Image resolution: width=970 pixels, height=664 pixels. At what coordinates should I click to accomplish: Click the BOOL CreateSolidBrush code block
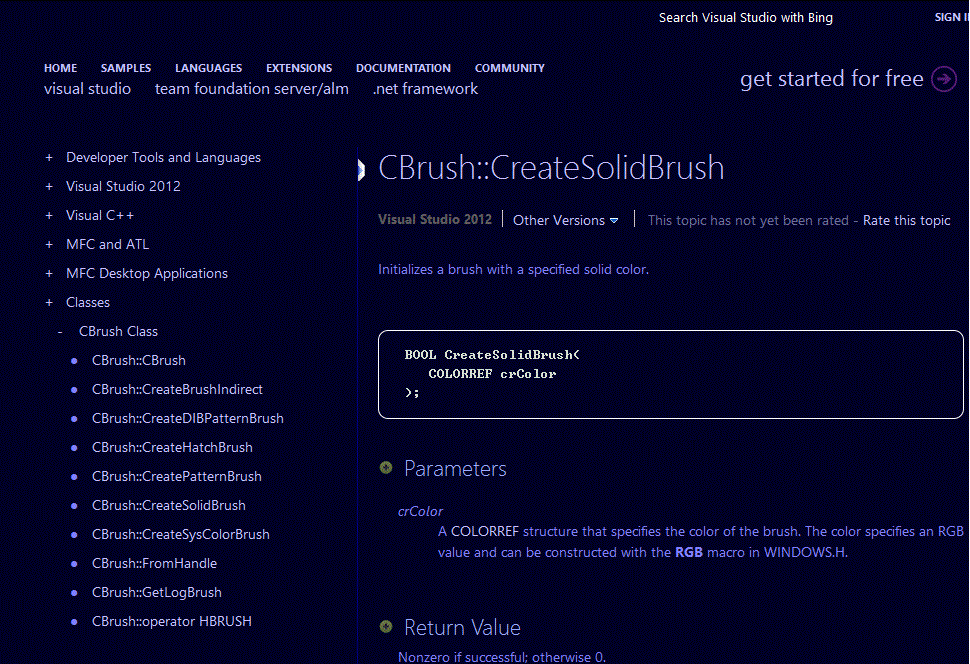(671, 374)
